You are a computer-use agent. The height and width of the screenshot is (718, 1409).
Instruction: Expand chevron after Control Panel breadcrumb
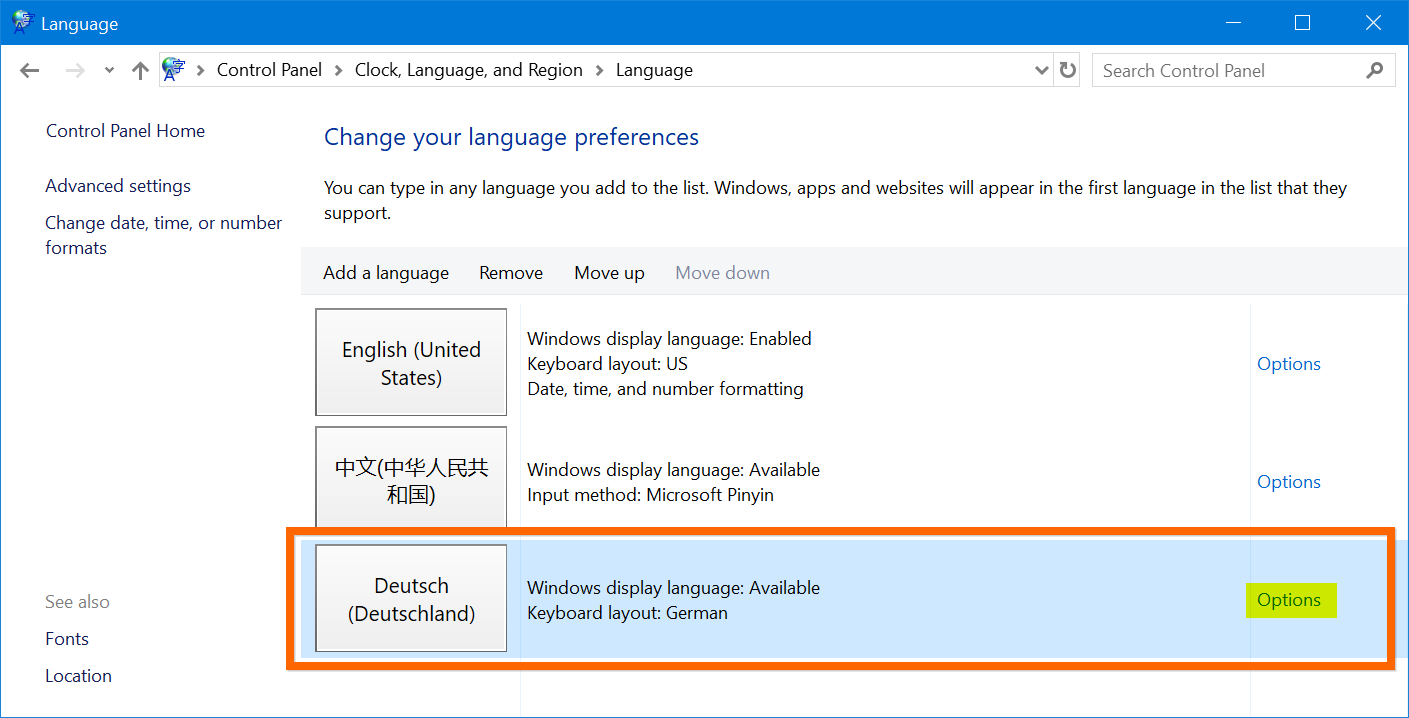click(339, 70)
